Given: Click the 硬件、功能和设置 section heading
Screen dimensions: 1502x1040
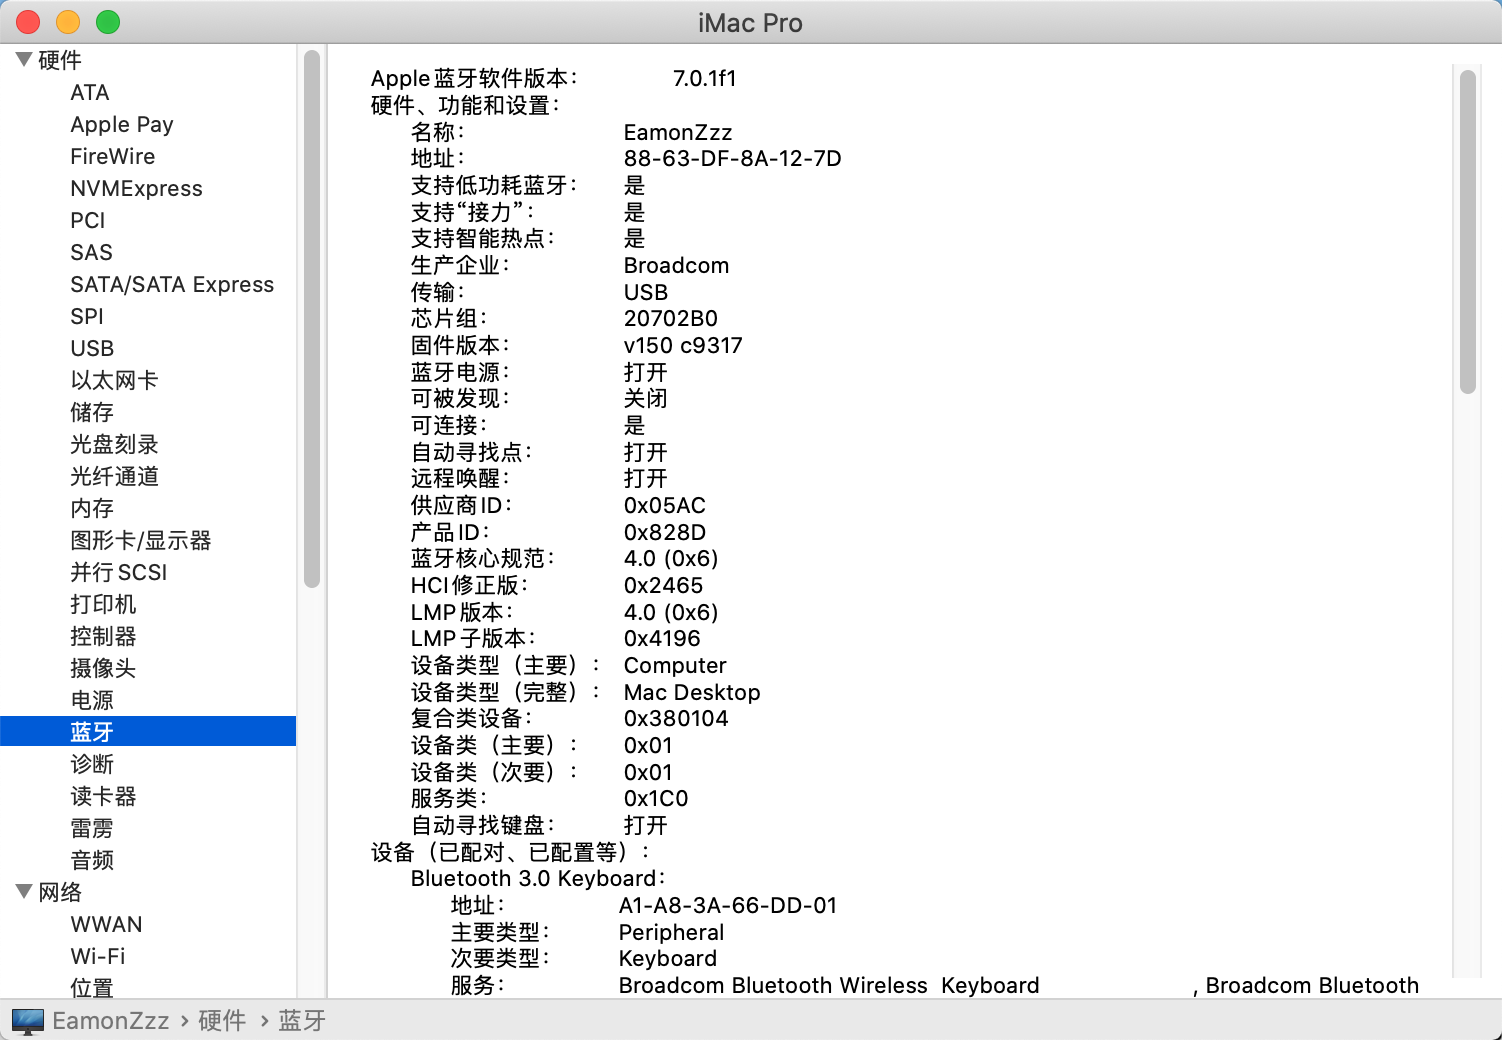Looking at the screenshot, I should click(x=466, y=105).
